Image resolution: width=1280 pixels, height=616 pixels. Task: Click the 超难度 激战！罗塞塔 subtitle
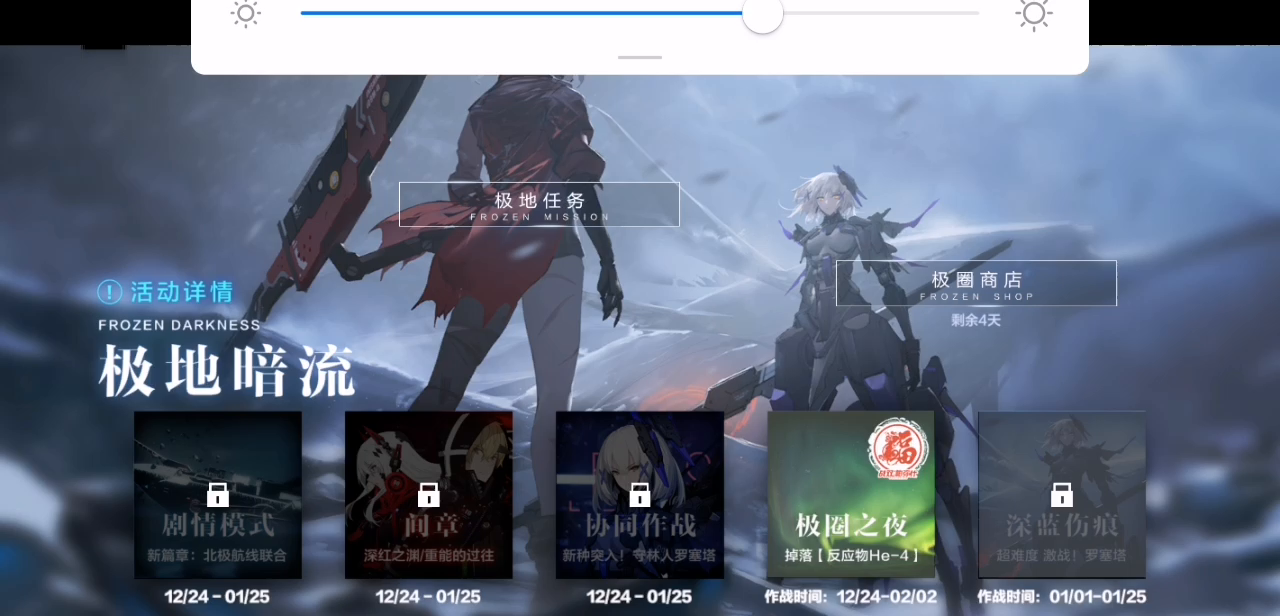(x=1062, y=555)
